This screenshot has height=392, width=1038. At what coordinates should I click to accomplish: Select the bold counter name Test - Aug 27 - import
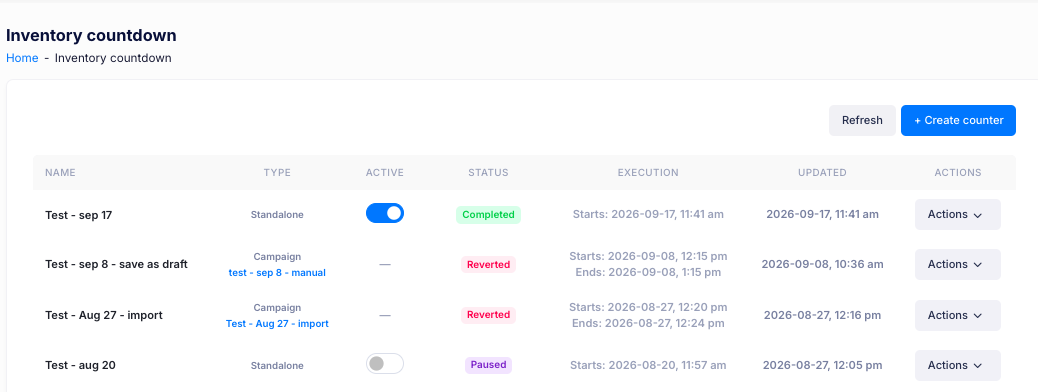pos(104,315)
